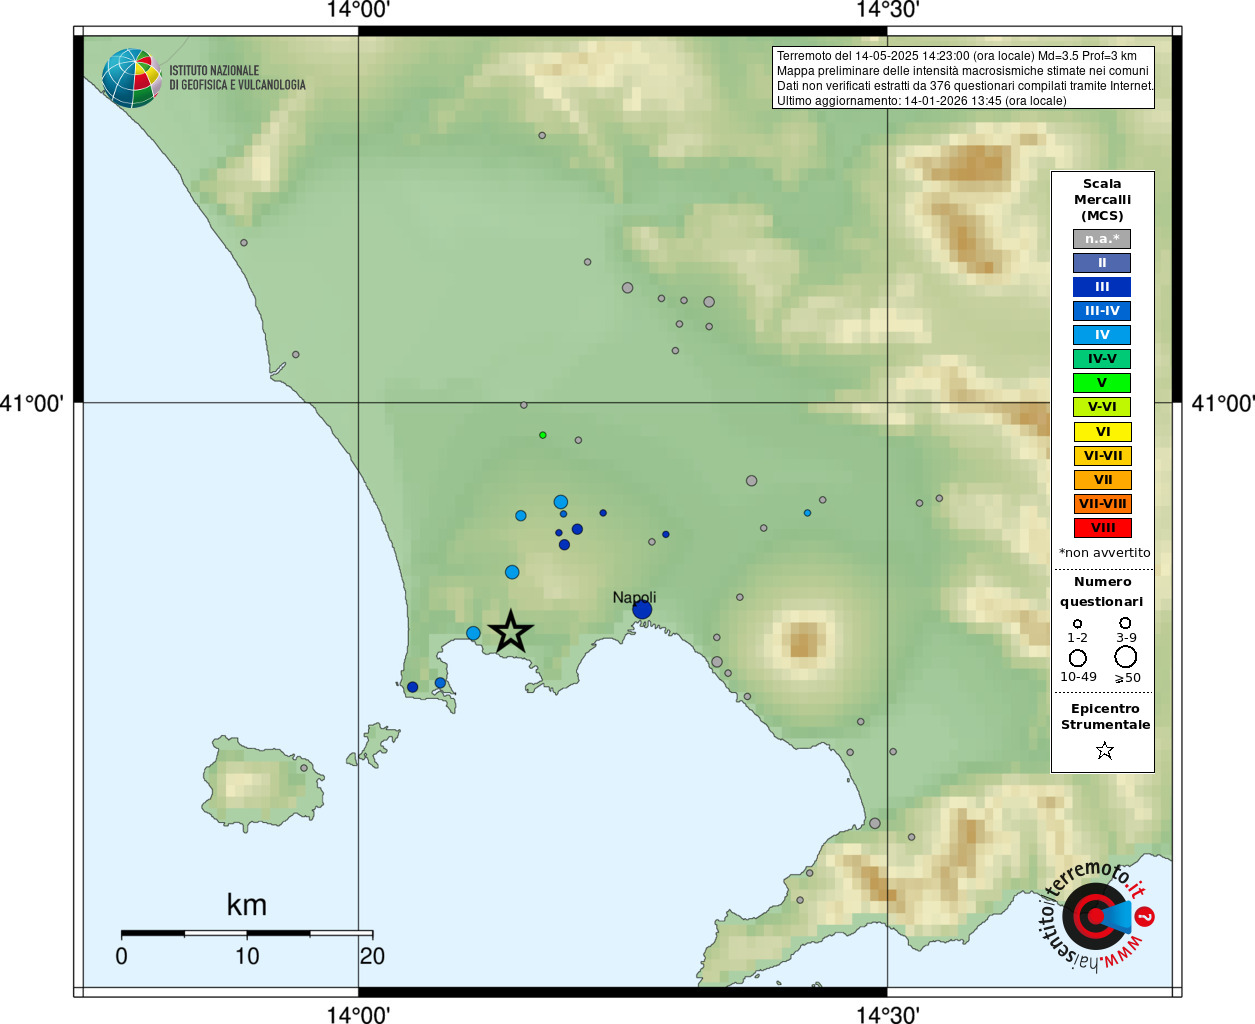Click the INGV globe logo
Viewport: 1255px width, 1024px height.
[131, 78]
